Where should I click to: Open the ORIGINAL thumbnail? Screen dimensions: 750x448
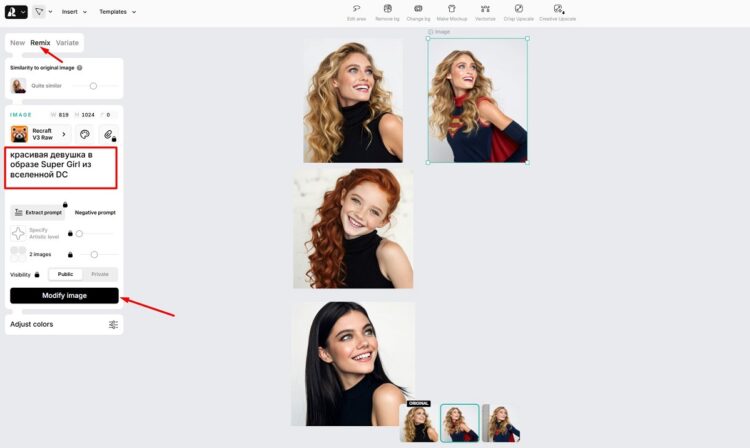(419, 423)
